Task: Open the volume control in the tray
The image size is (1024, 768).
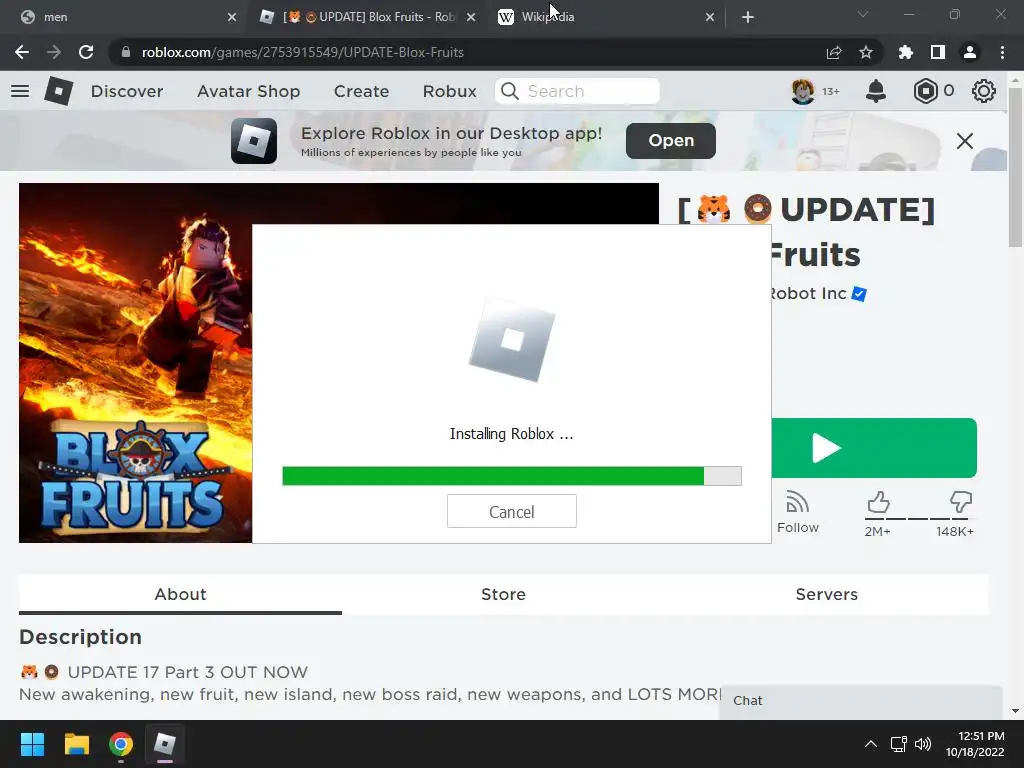Action: [x=922, y=744]
